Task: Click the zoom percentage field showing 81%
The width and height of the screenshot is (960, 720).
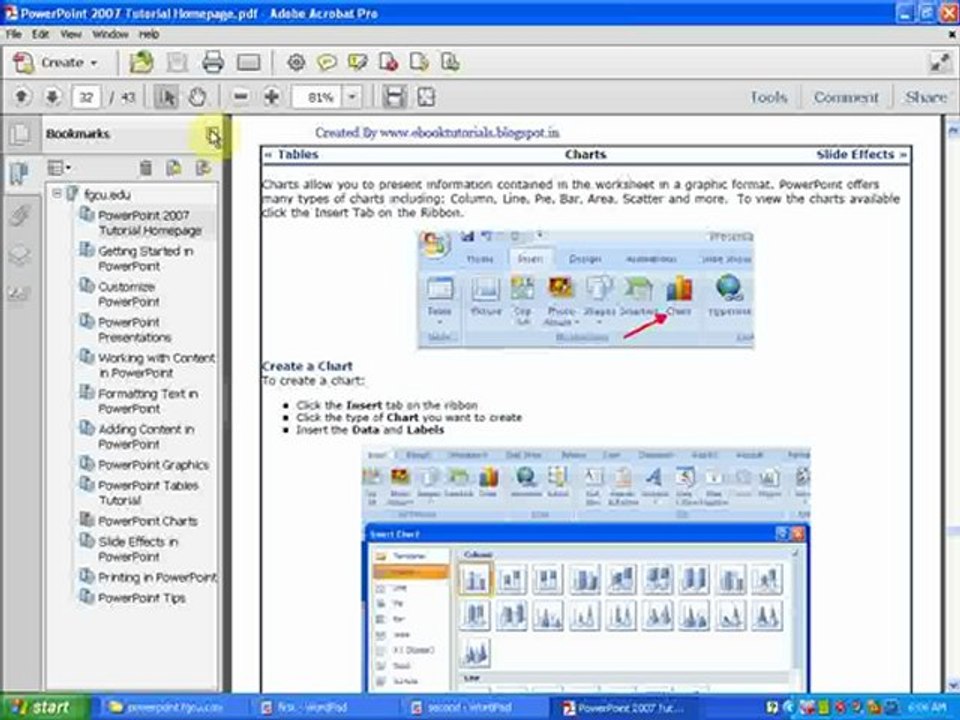Action: (318, 97)
